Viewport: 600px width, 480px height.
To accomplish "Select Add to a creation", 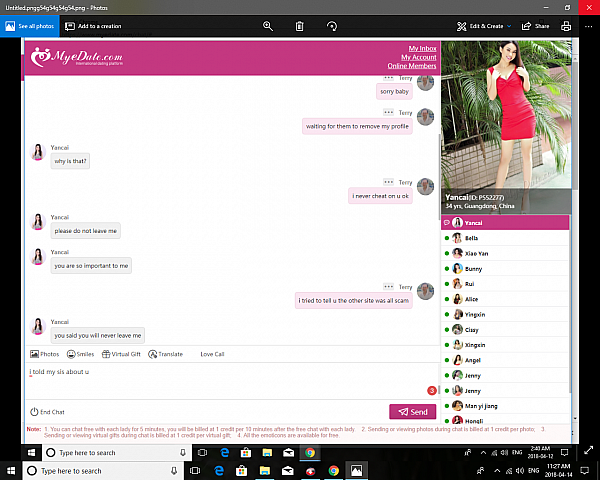I will [x=93, y=26].
